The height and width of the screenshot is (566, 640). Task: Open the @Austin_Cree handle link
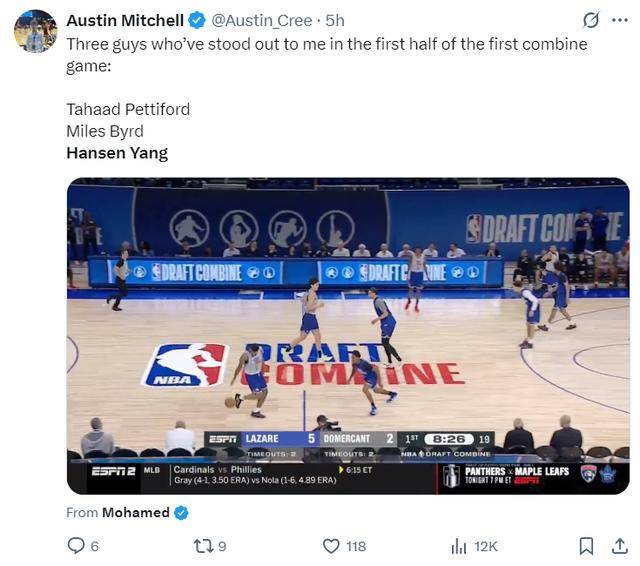click(x=262, y=20)
